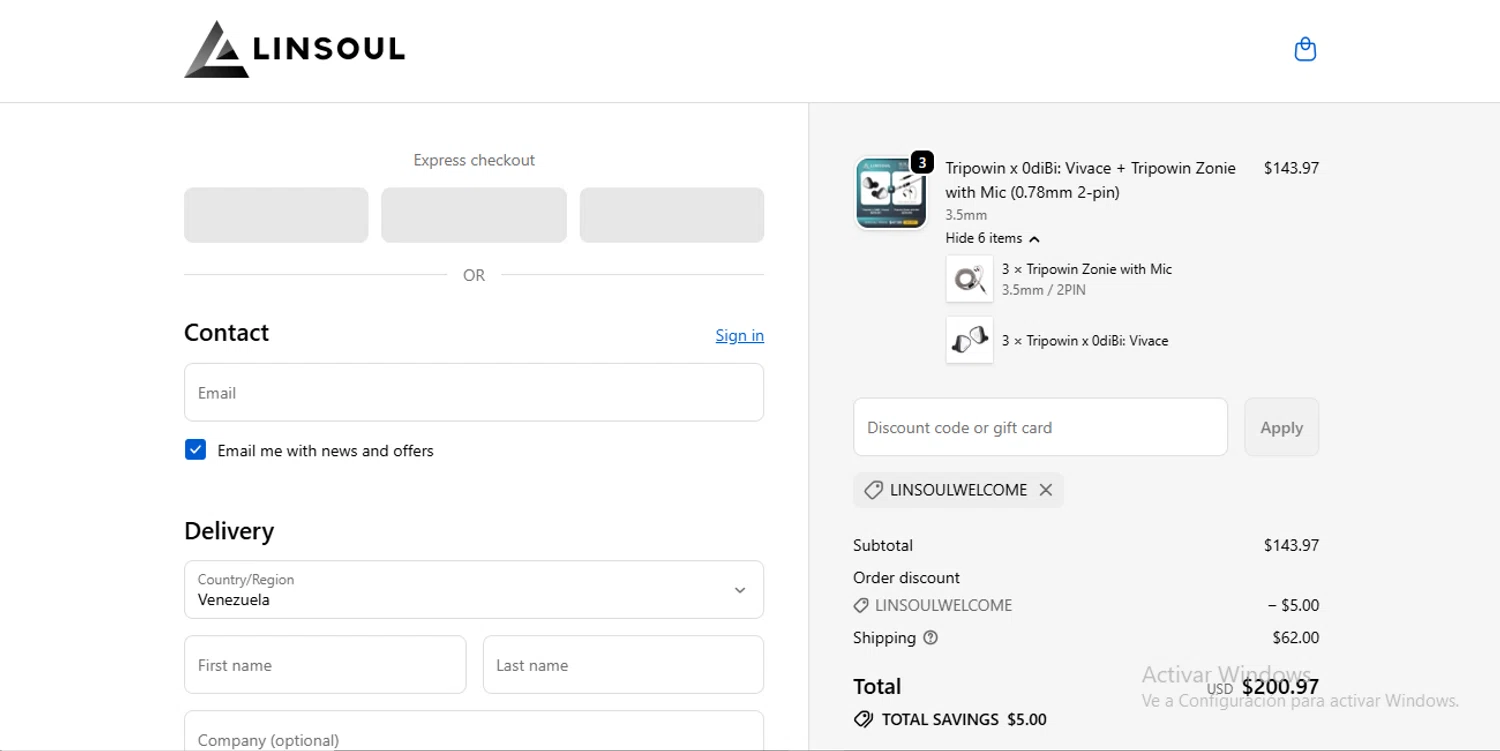Click the 3 × Tripowin Zonie with Mic text
The width and height of the screenshot is (1500, 751).
pos(1086,269)
